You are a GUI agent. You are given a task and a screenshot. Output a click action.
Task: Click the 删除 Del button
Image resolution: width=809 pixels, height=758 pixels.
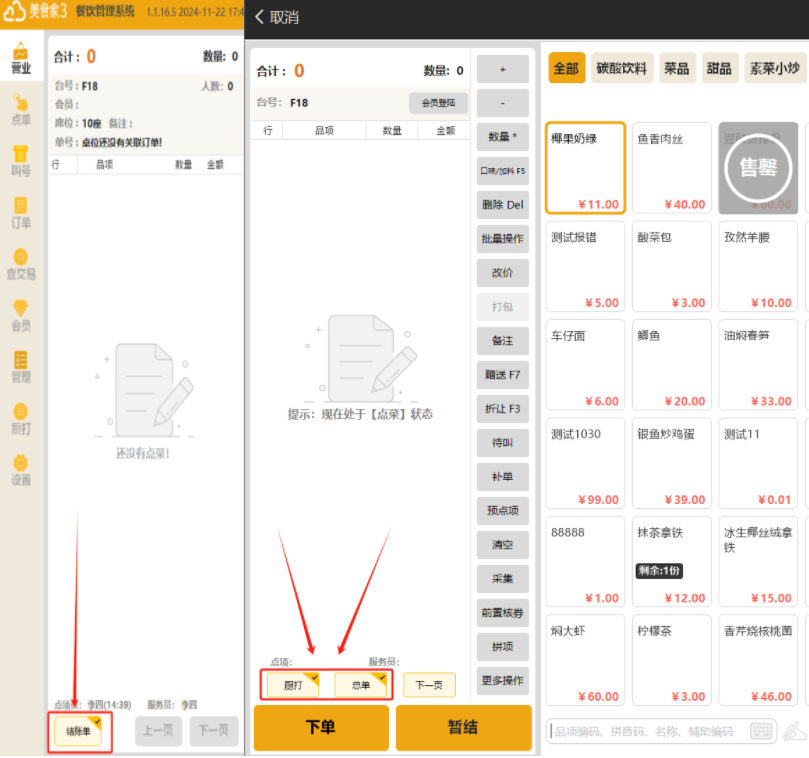(503, 205)
